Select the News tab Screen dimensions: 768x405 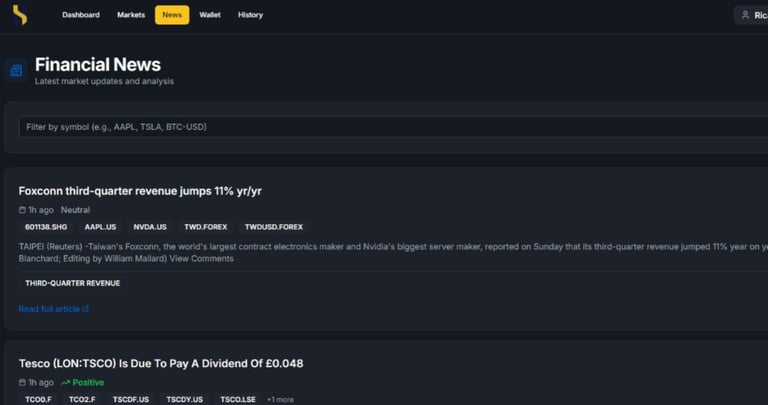(172, 15)
